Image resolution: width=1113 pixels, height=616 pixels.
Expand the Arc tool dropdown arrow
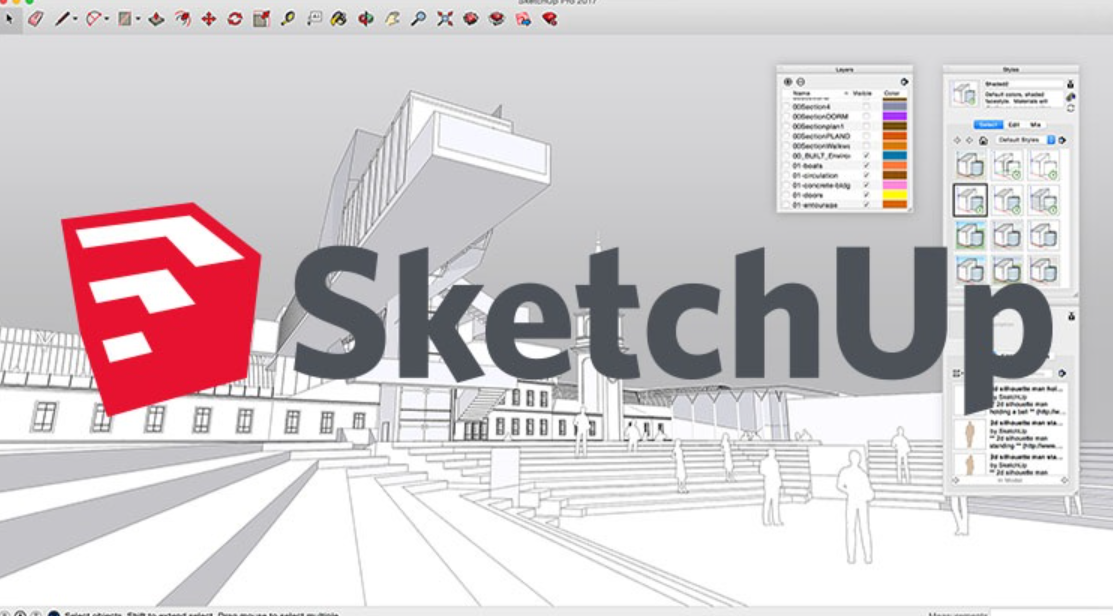click(106, 20)
